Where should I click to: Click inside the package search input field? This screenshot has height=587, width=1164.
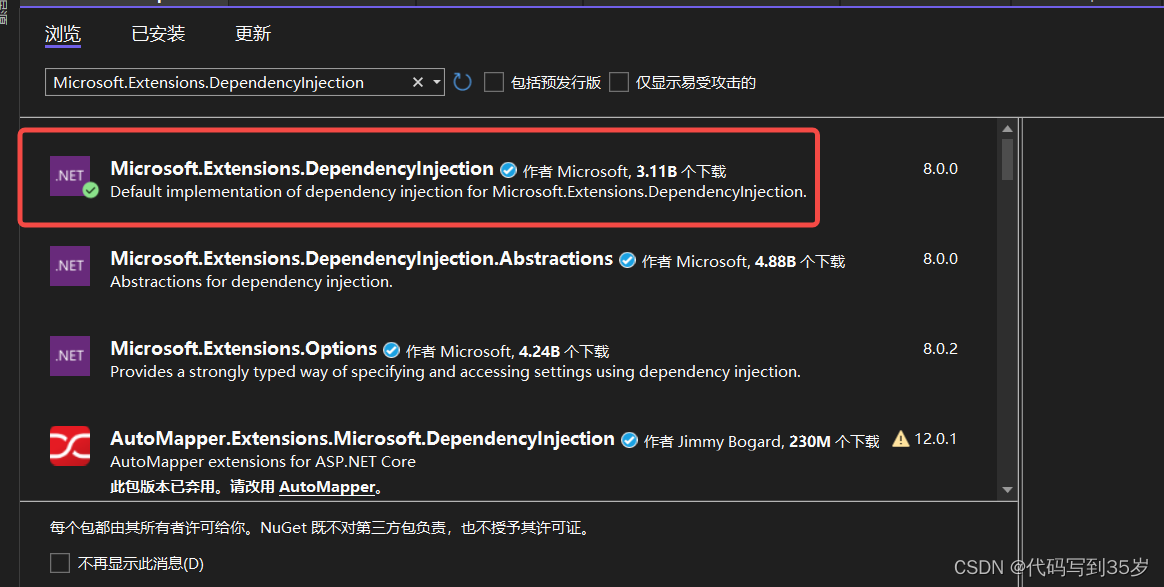click(x=230, y=81)
